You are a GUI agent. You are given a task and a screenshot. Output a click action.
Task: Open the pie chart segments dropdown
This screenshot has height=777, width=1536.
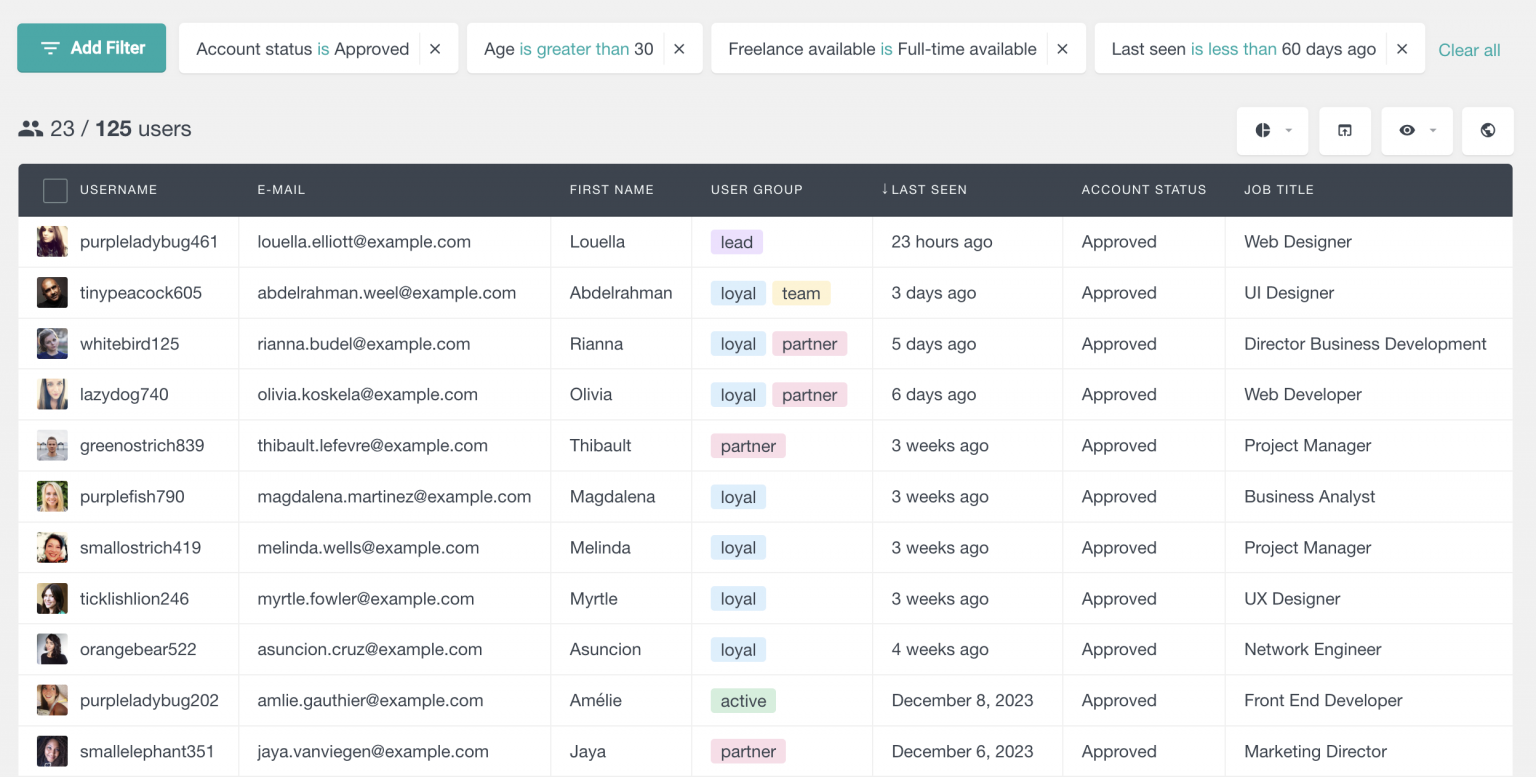[1272, 130]
